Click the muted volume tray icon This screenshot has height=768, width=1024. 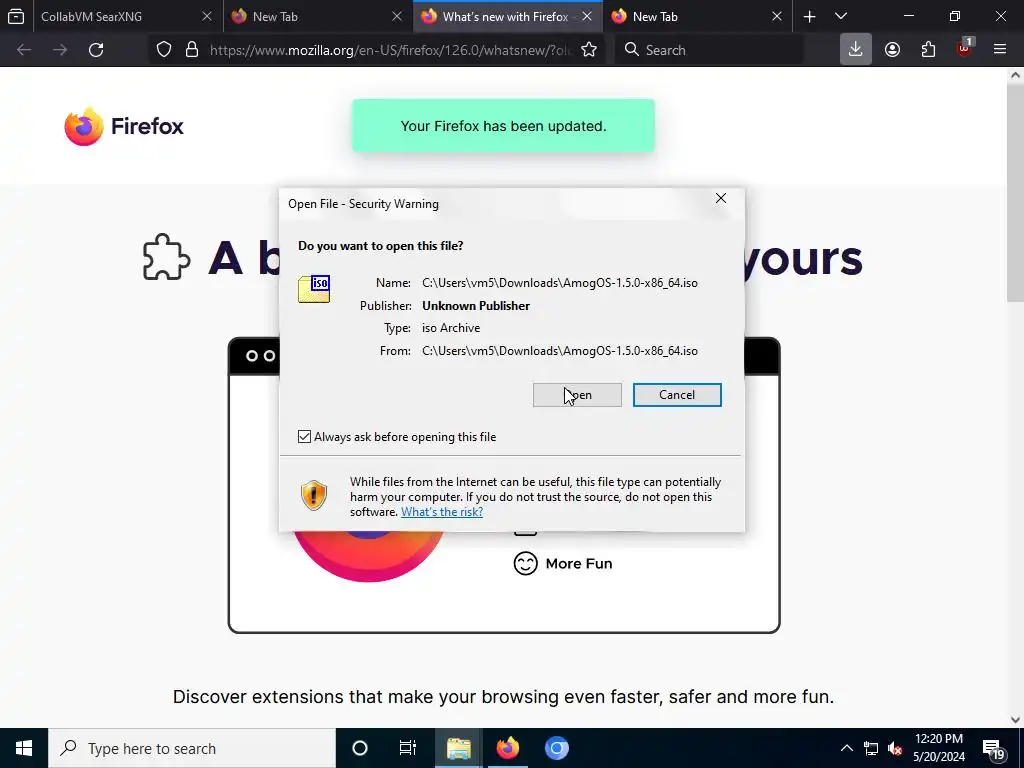(x=895, y=748)
